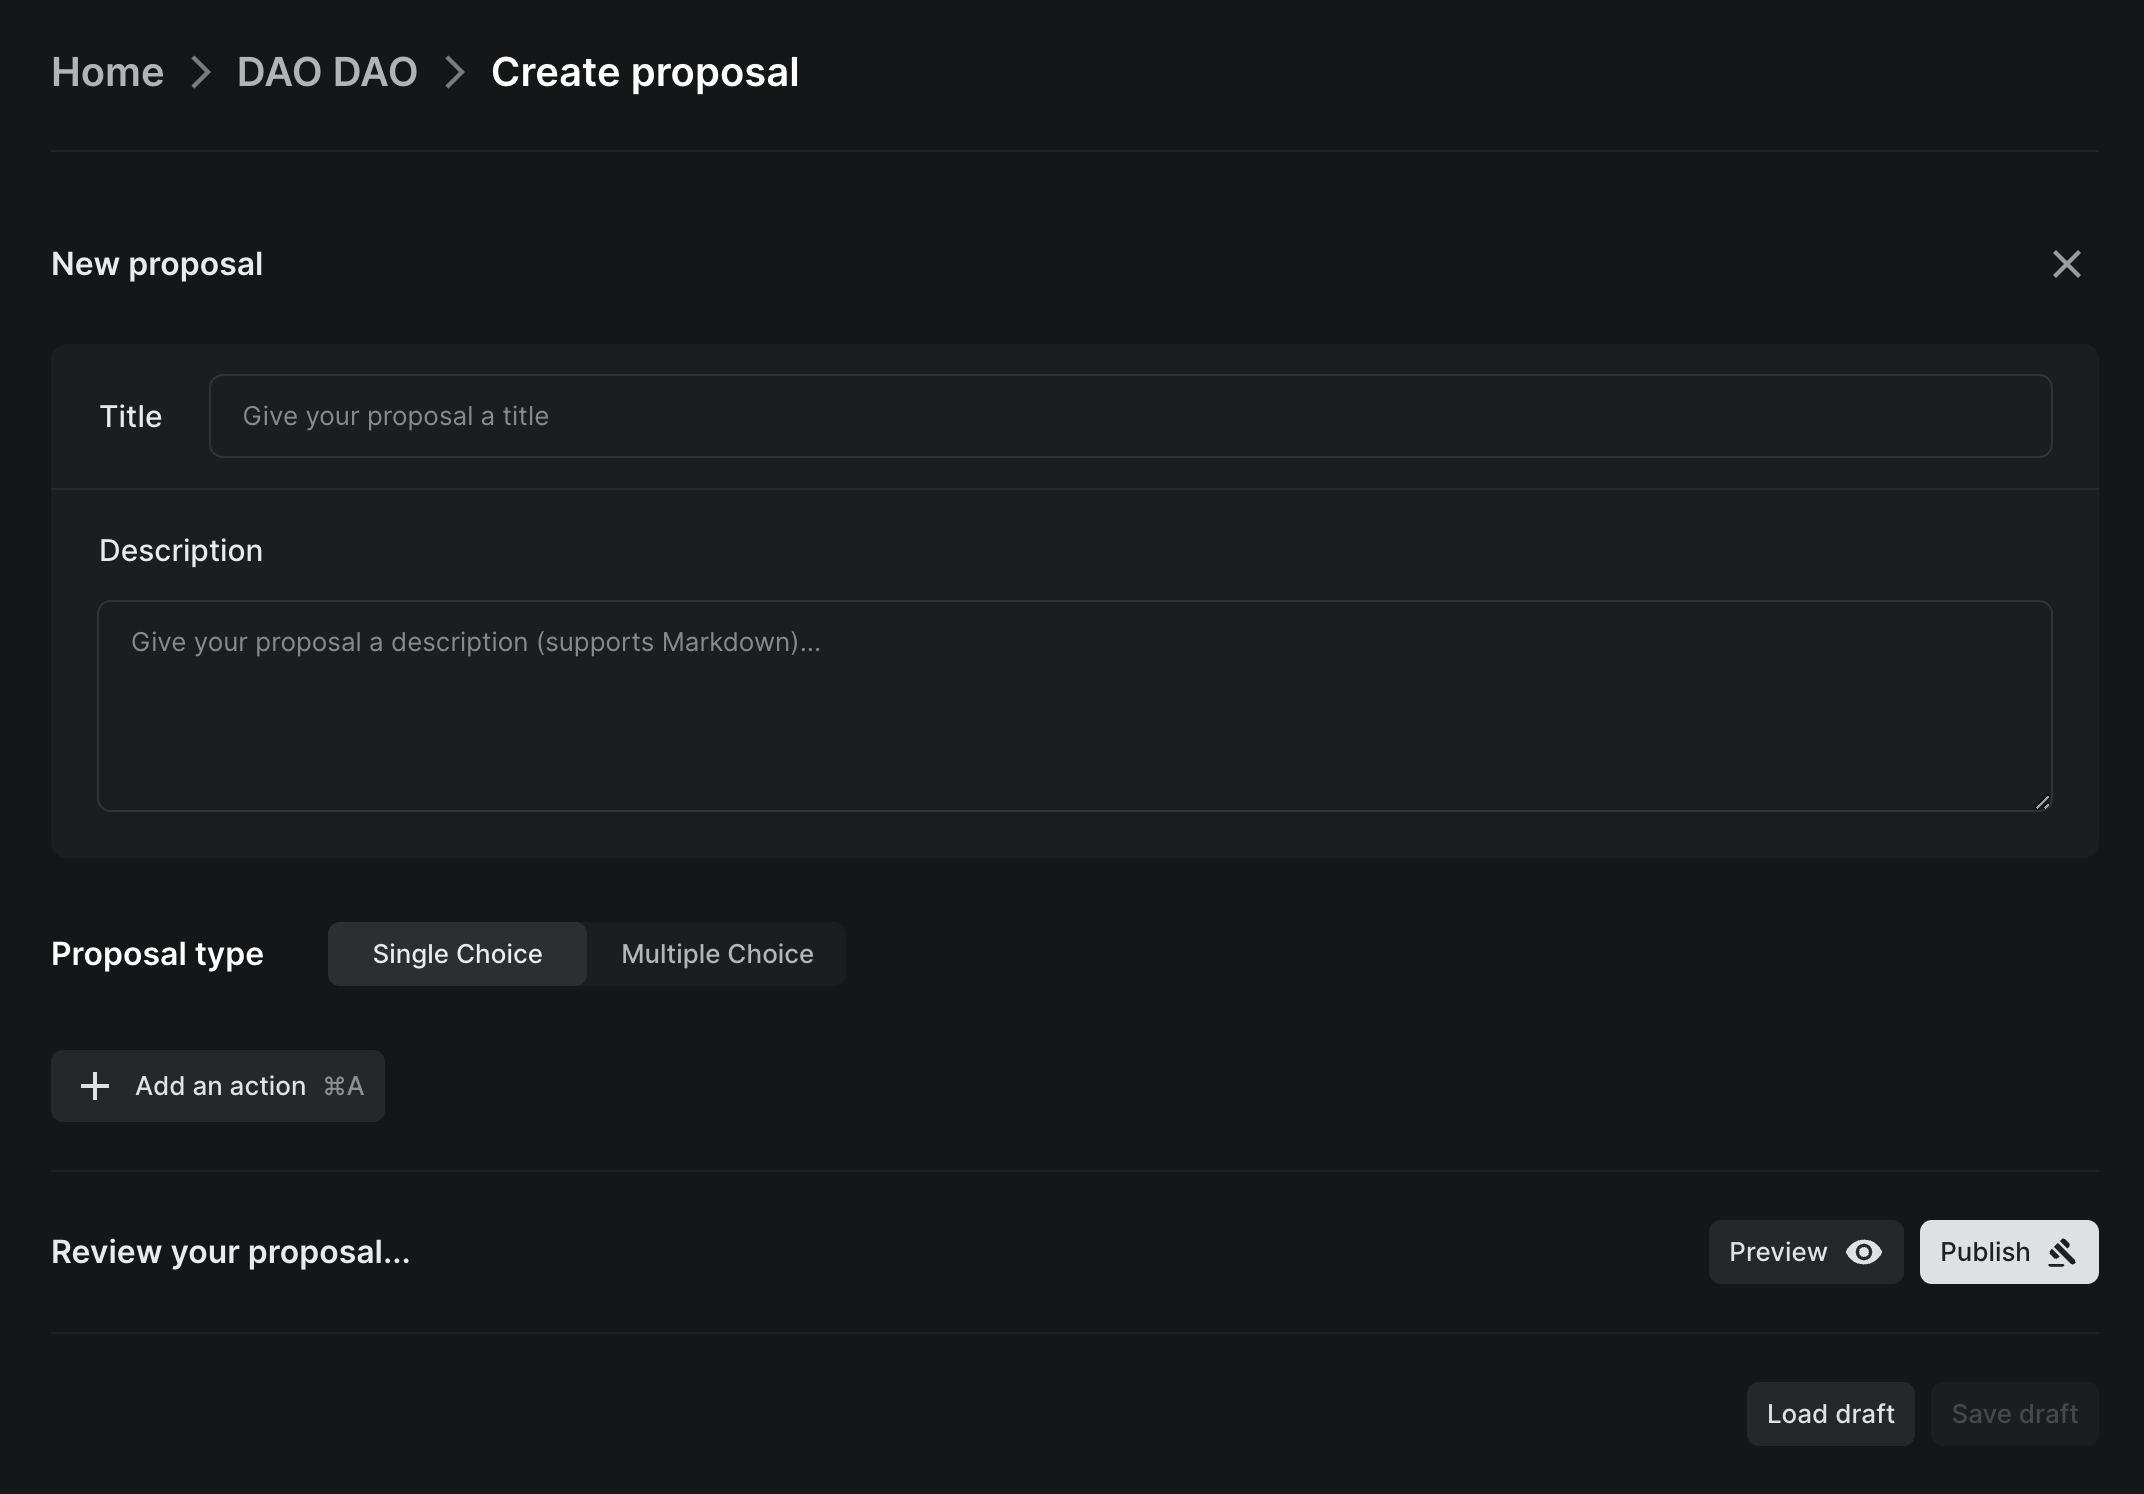Navigate to DAO DAO breadcrumb
The height and width of the screenshot is (1494, 2144).
[327, 72]
